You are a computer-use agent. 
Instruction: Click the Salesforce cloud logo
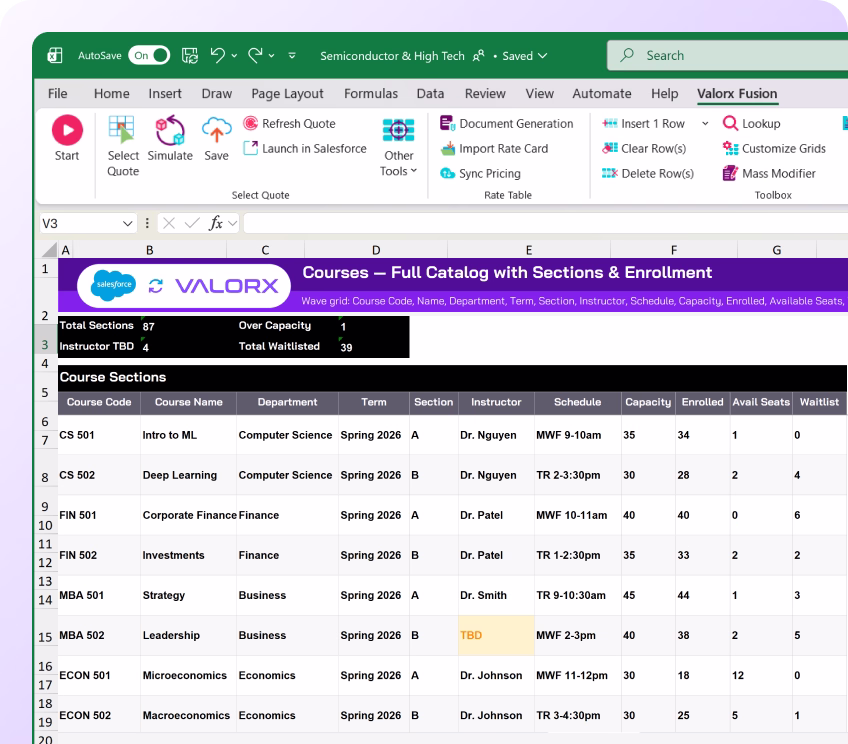click(x=113, y=284)
